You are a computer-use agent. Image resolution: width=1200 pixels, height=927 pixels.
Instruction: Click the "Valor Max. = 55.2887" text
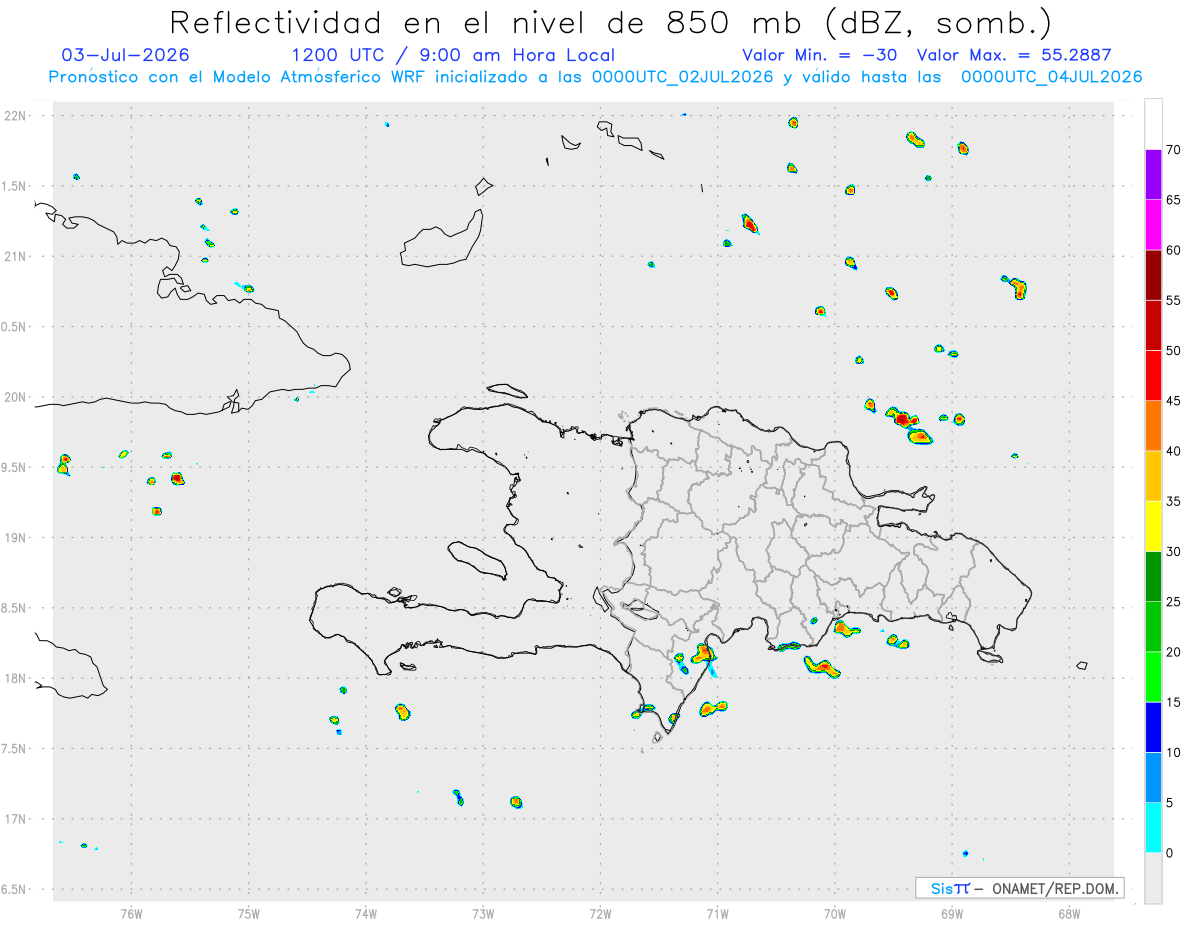(x=1014, y=55)
